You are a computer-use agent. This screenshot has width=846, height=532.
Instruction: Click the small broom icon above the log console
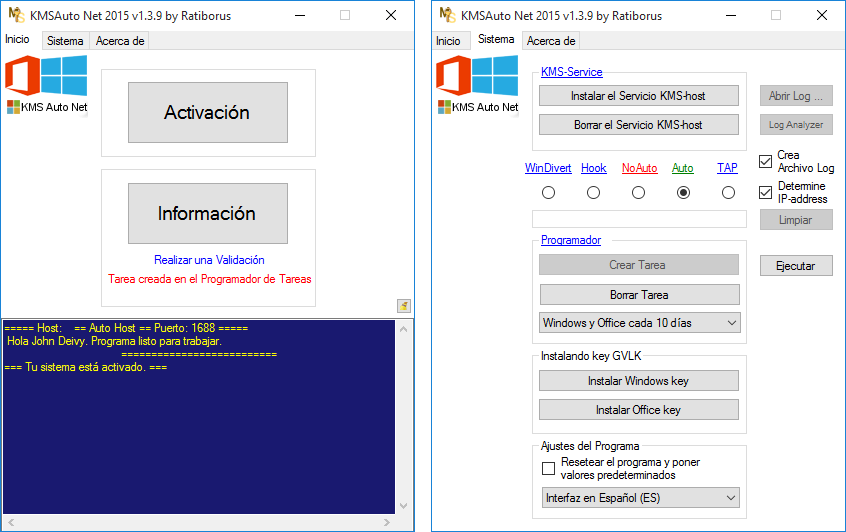pos(404,306)
